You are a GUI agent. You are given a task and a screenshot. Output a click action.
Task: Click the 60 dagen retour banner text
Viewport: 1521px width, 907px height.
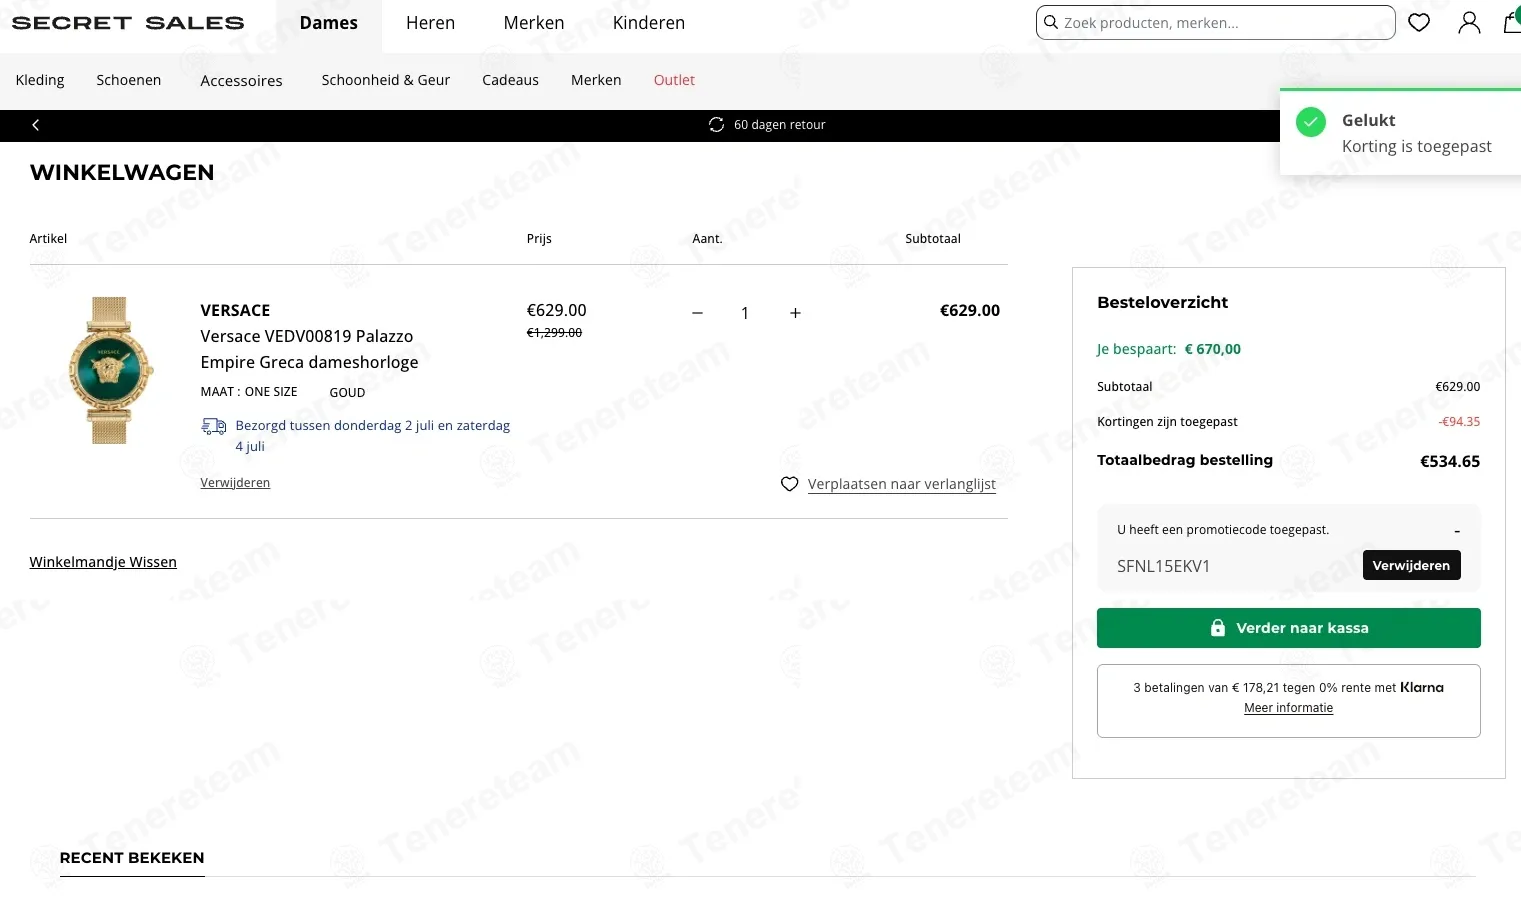click(x=780, y=125)
